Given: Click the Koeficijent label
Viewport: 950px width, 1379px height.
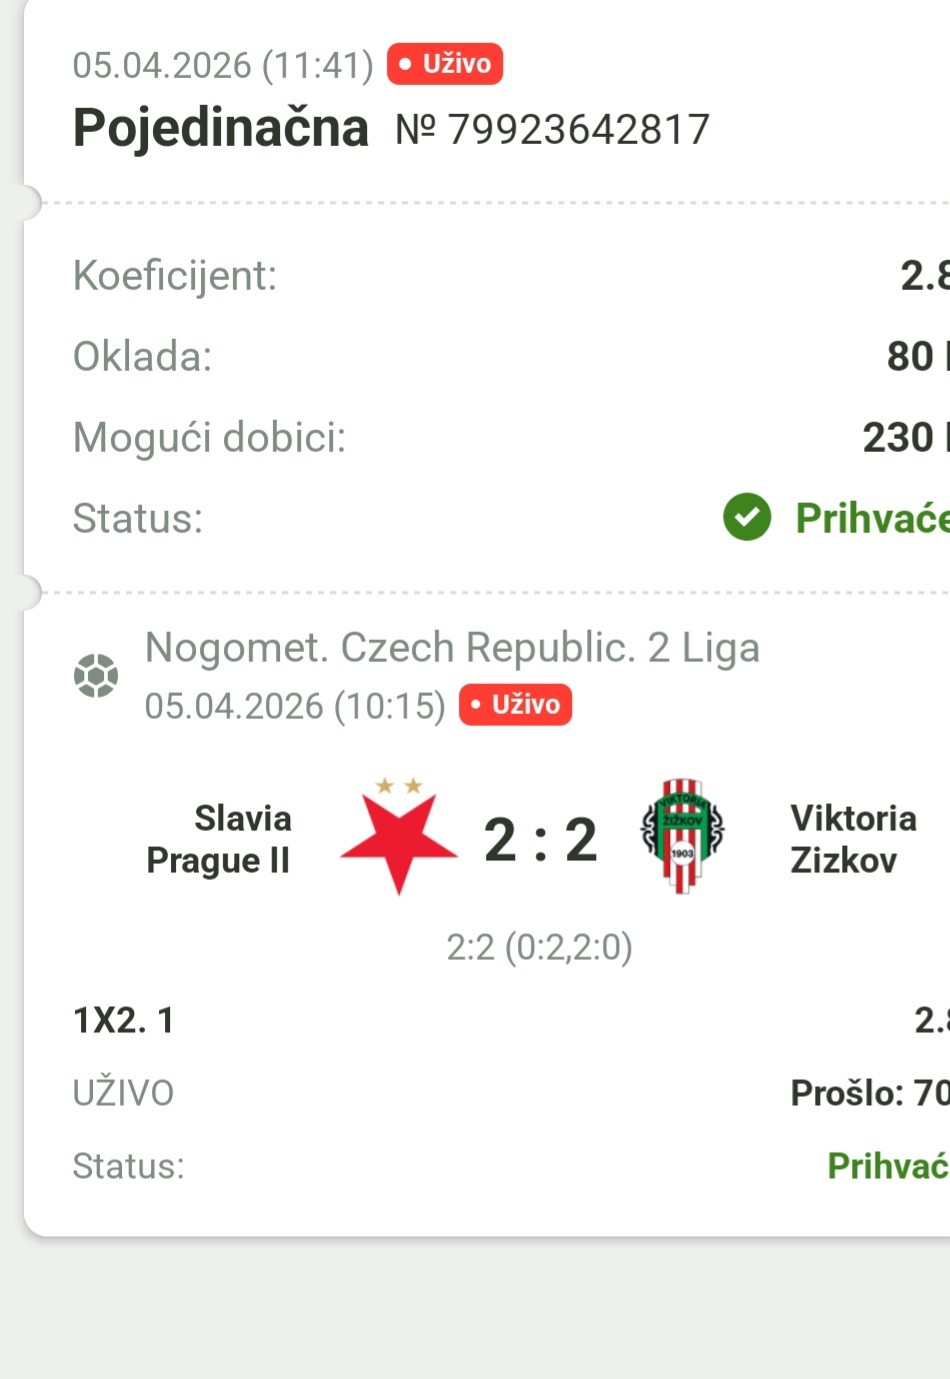Looking at the screenshot, I should (x=175, y=275).
